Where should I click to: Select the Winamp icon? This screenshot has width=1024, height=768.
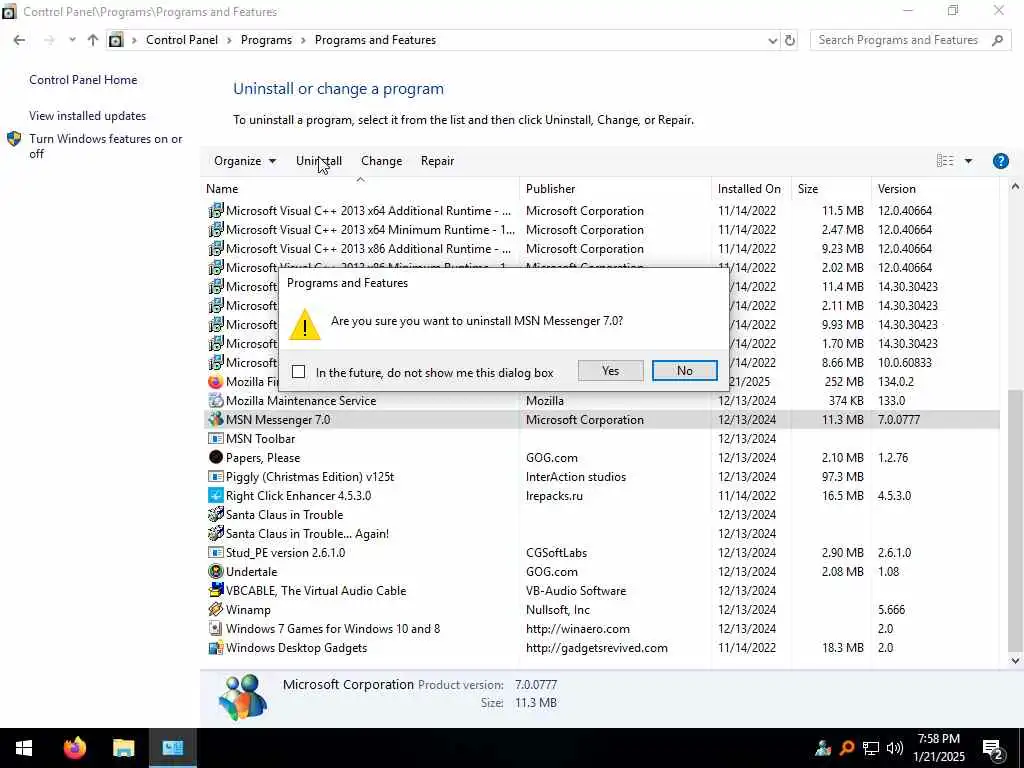coord(216,609)
